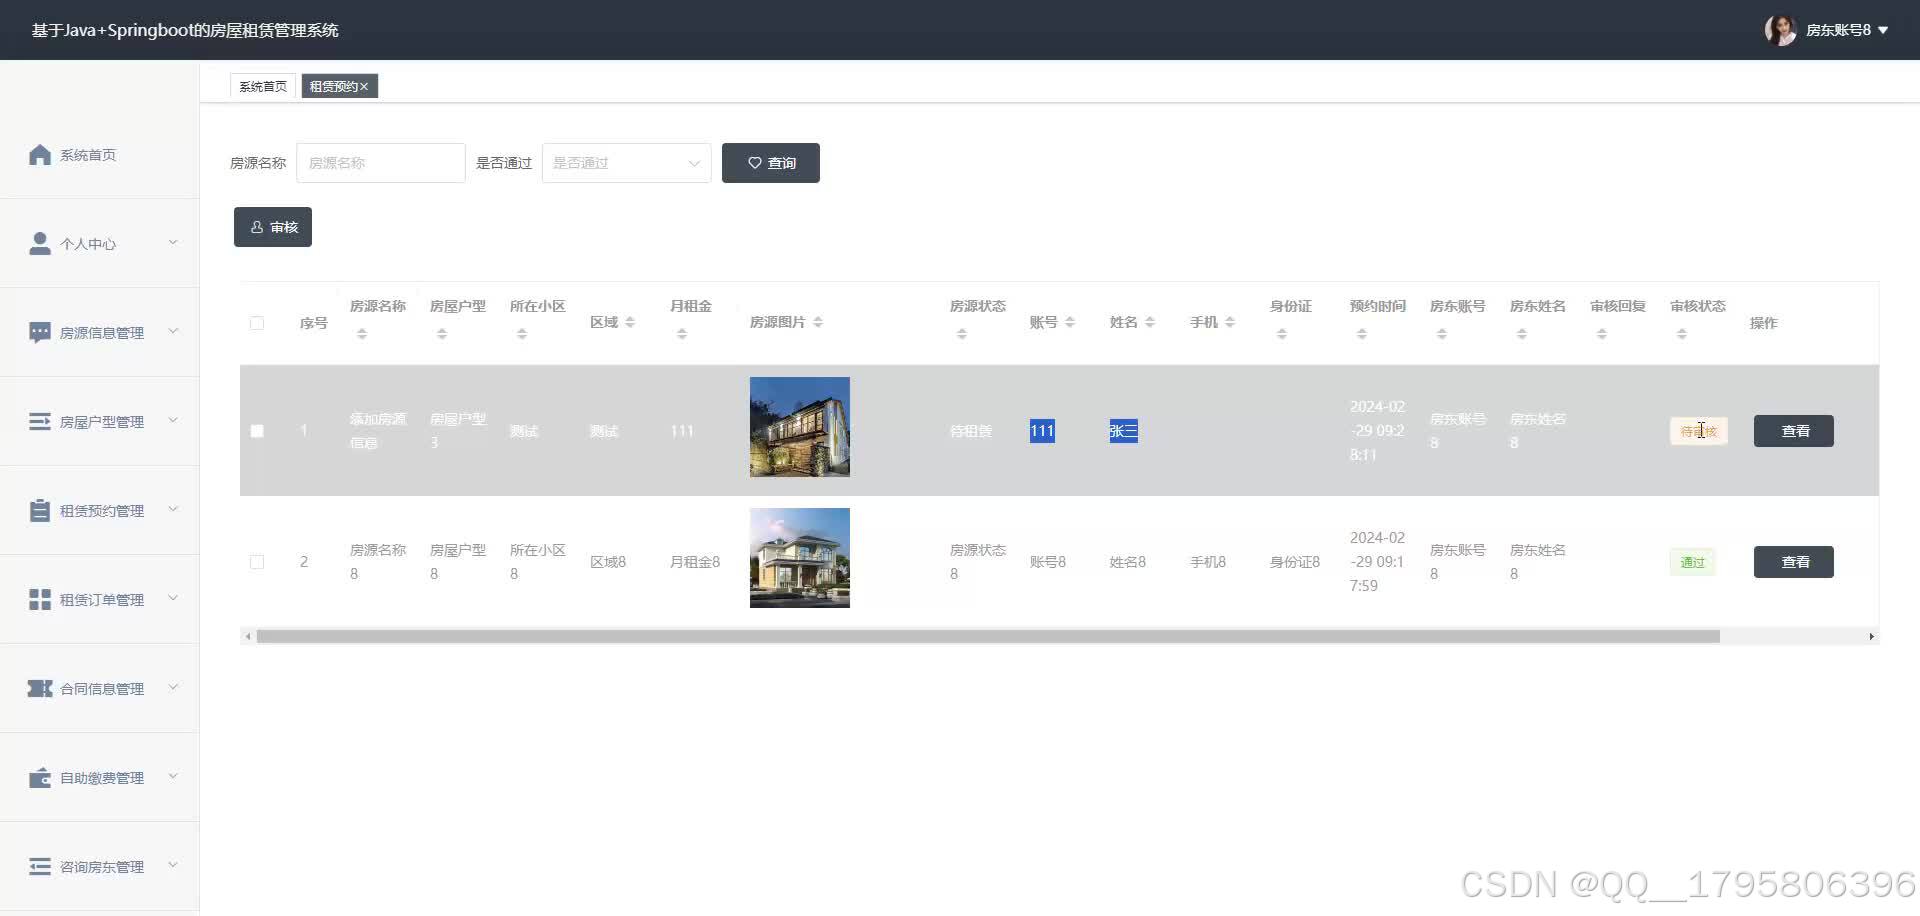Sort by 月租金 column arrows
The image size is (1920, 916).
(682, 334)
